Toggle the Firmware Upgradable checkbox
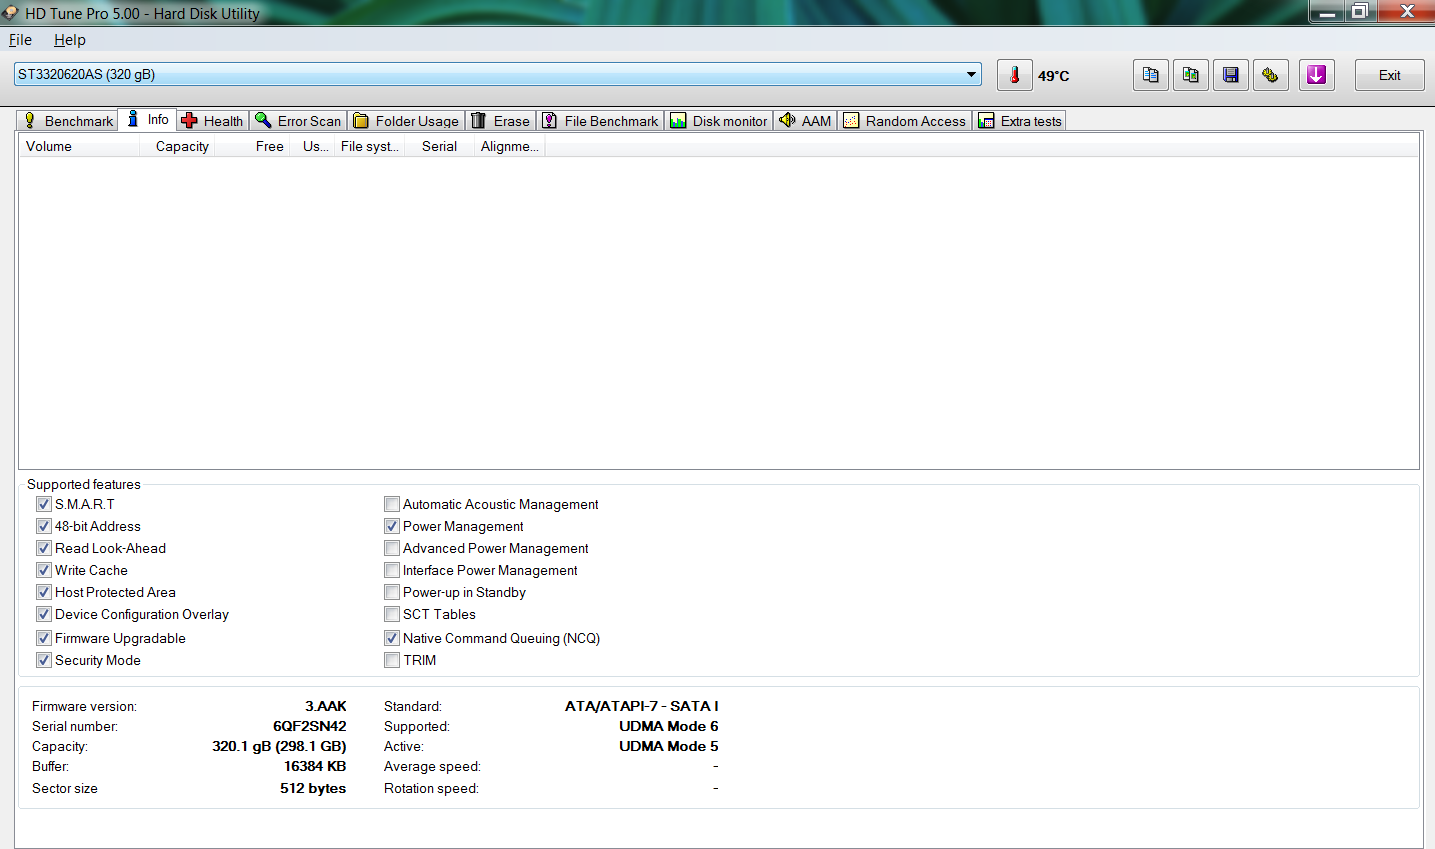 point(44,638)
